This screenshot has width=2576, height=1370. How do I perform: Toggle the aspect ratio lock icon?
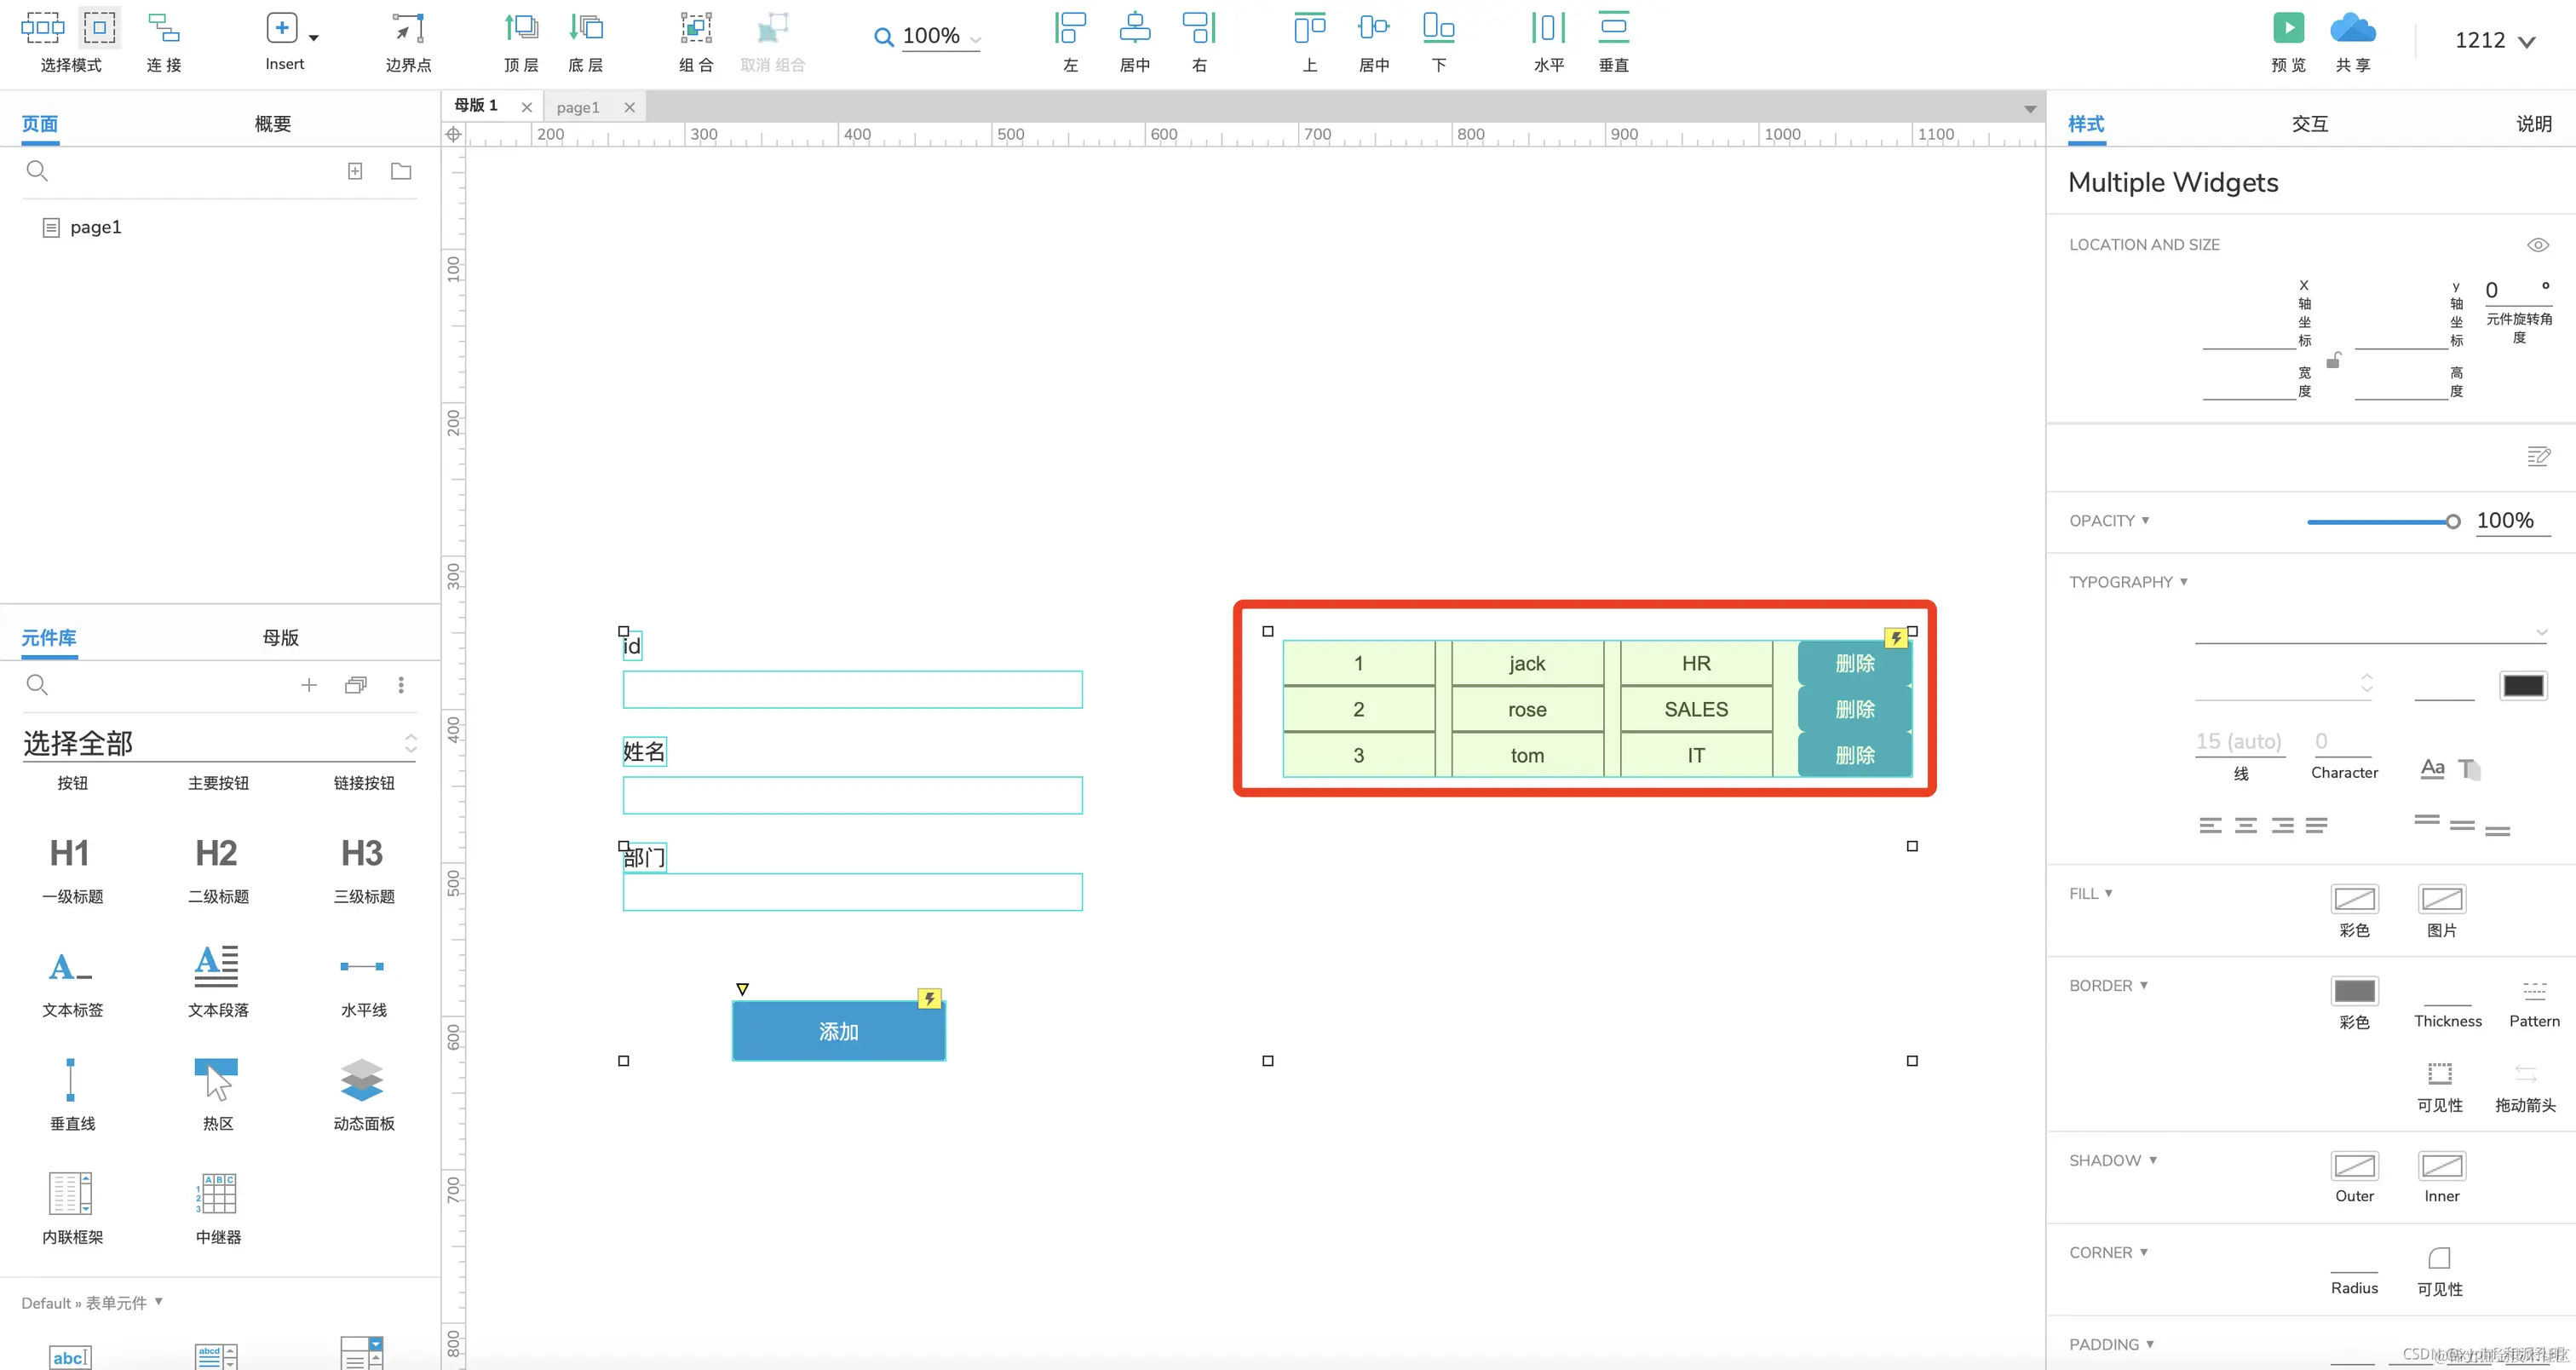click(2333, 360)
